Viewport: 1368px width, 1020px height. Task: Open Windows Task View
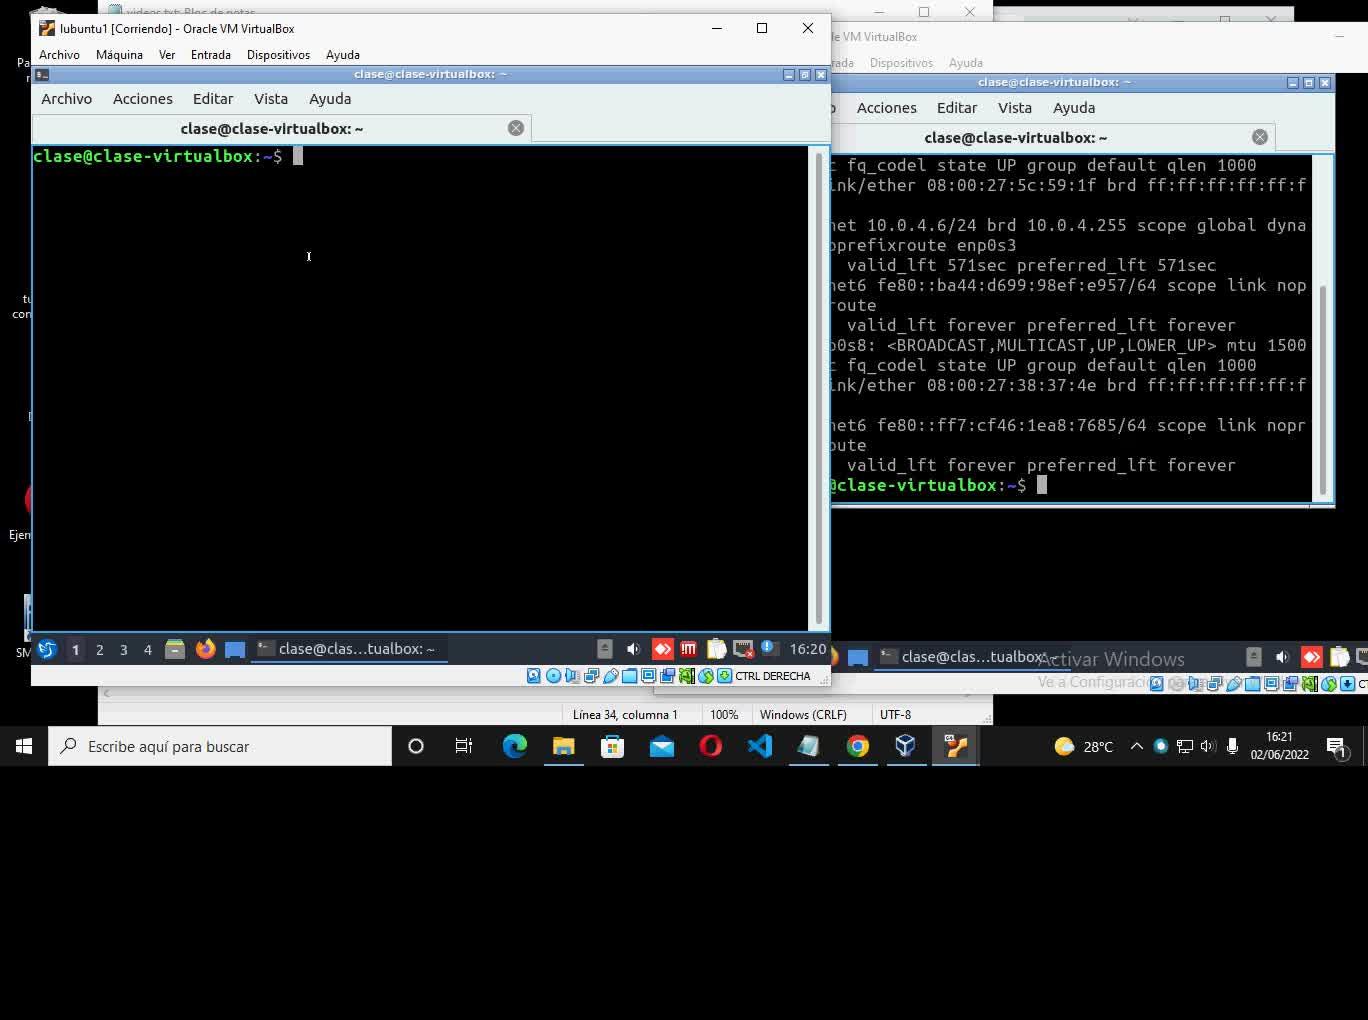pyautogui.click(x=464, y=746)
